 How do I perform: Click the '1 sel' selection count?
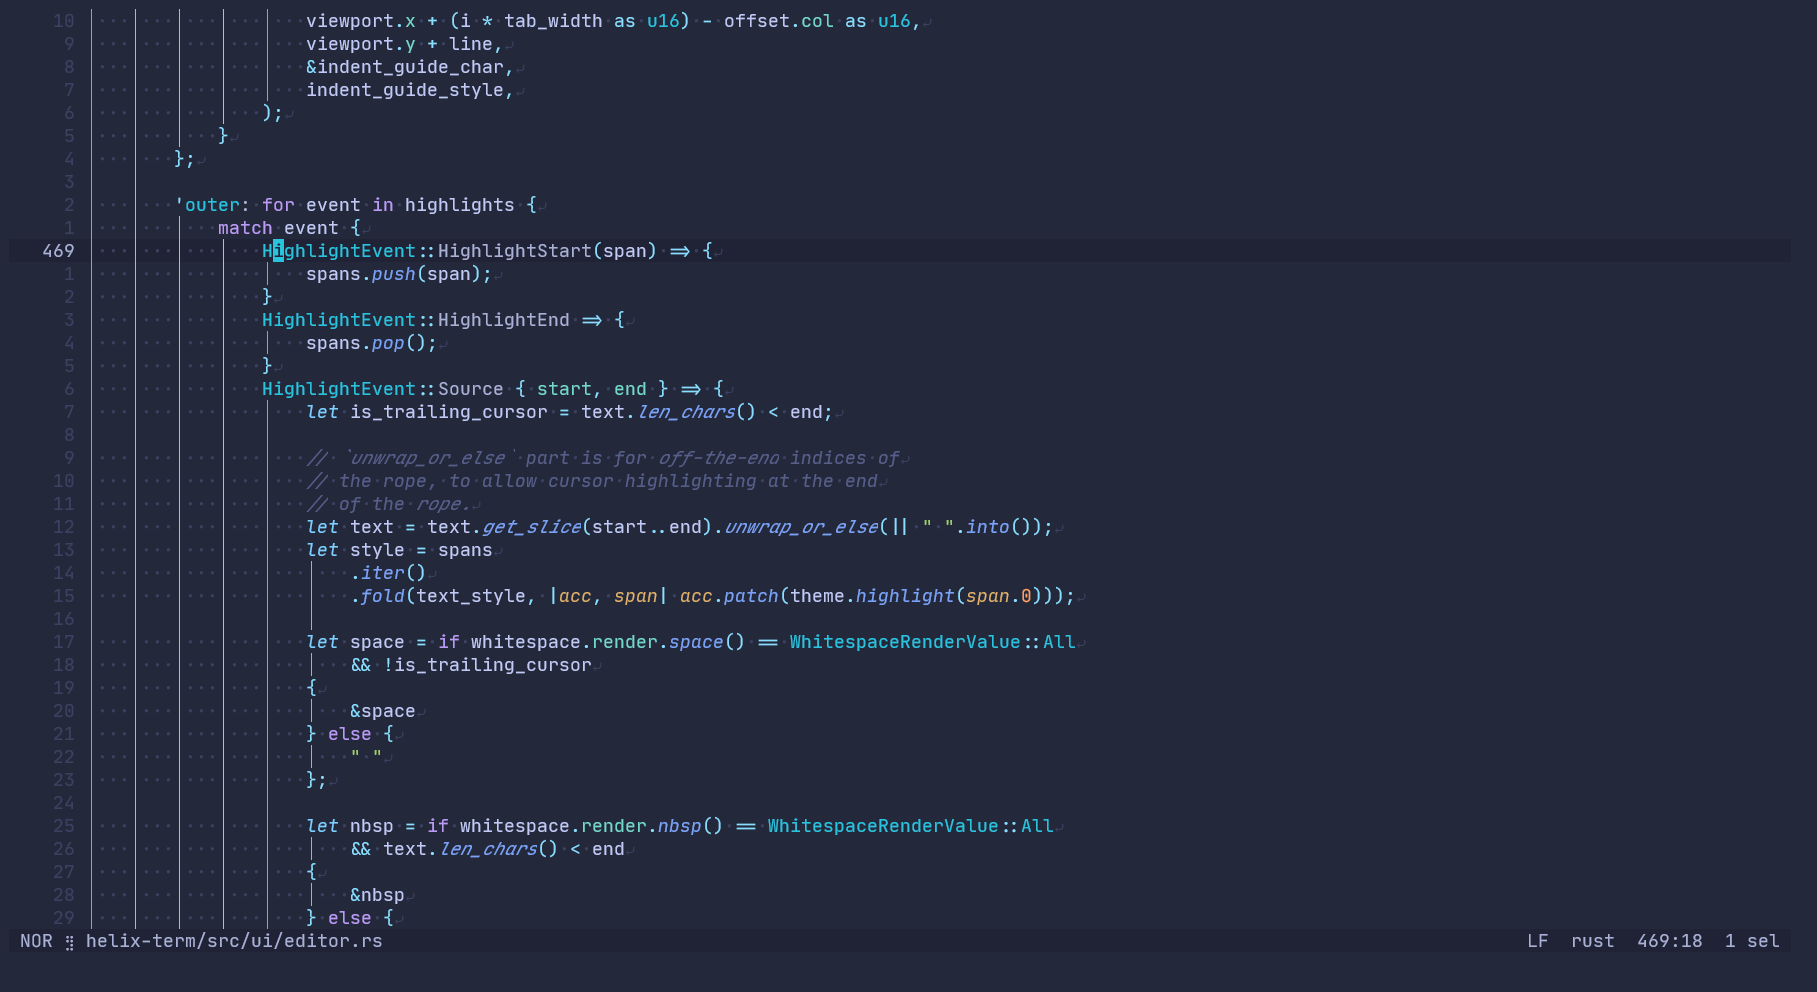pyautogui.click(x=1752, y=941)
